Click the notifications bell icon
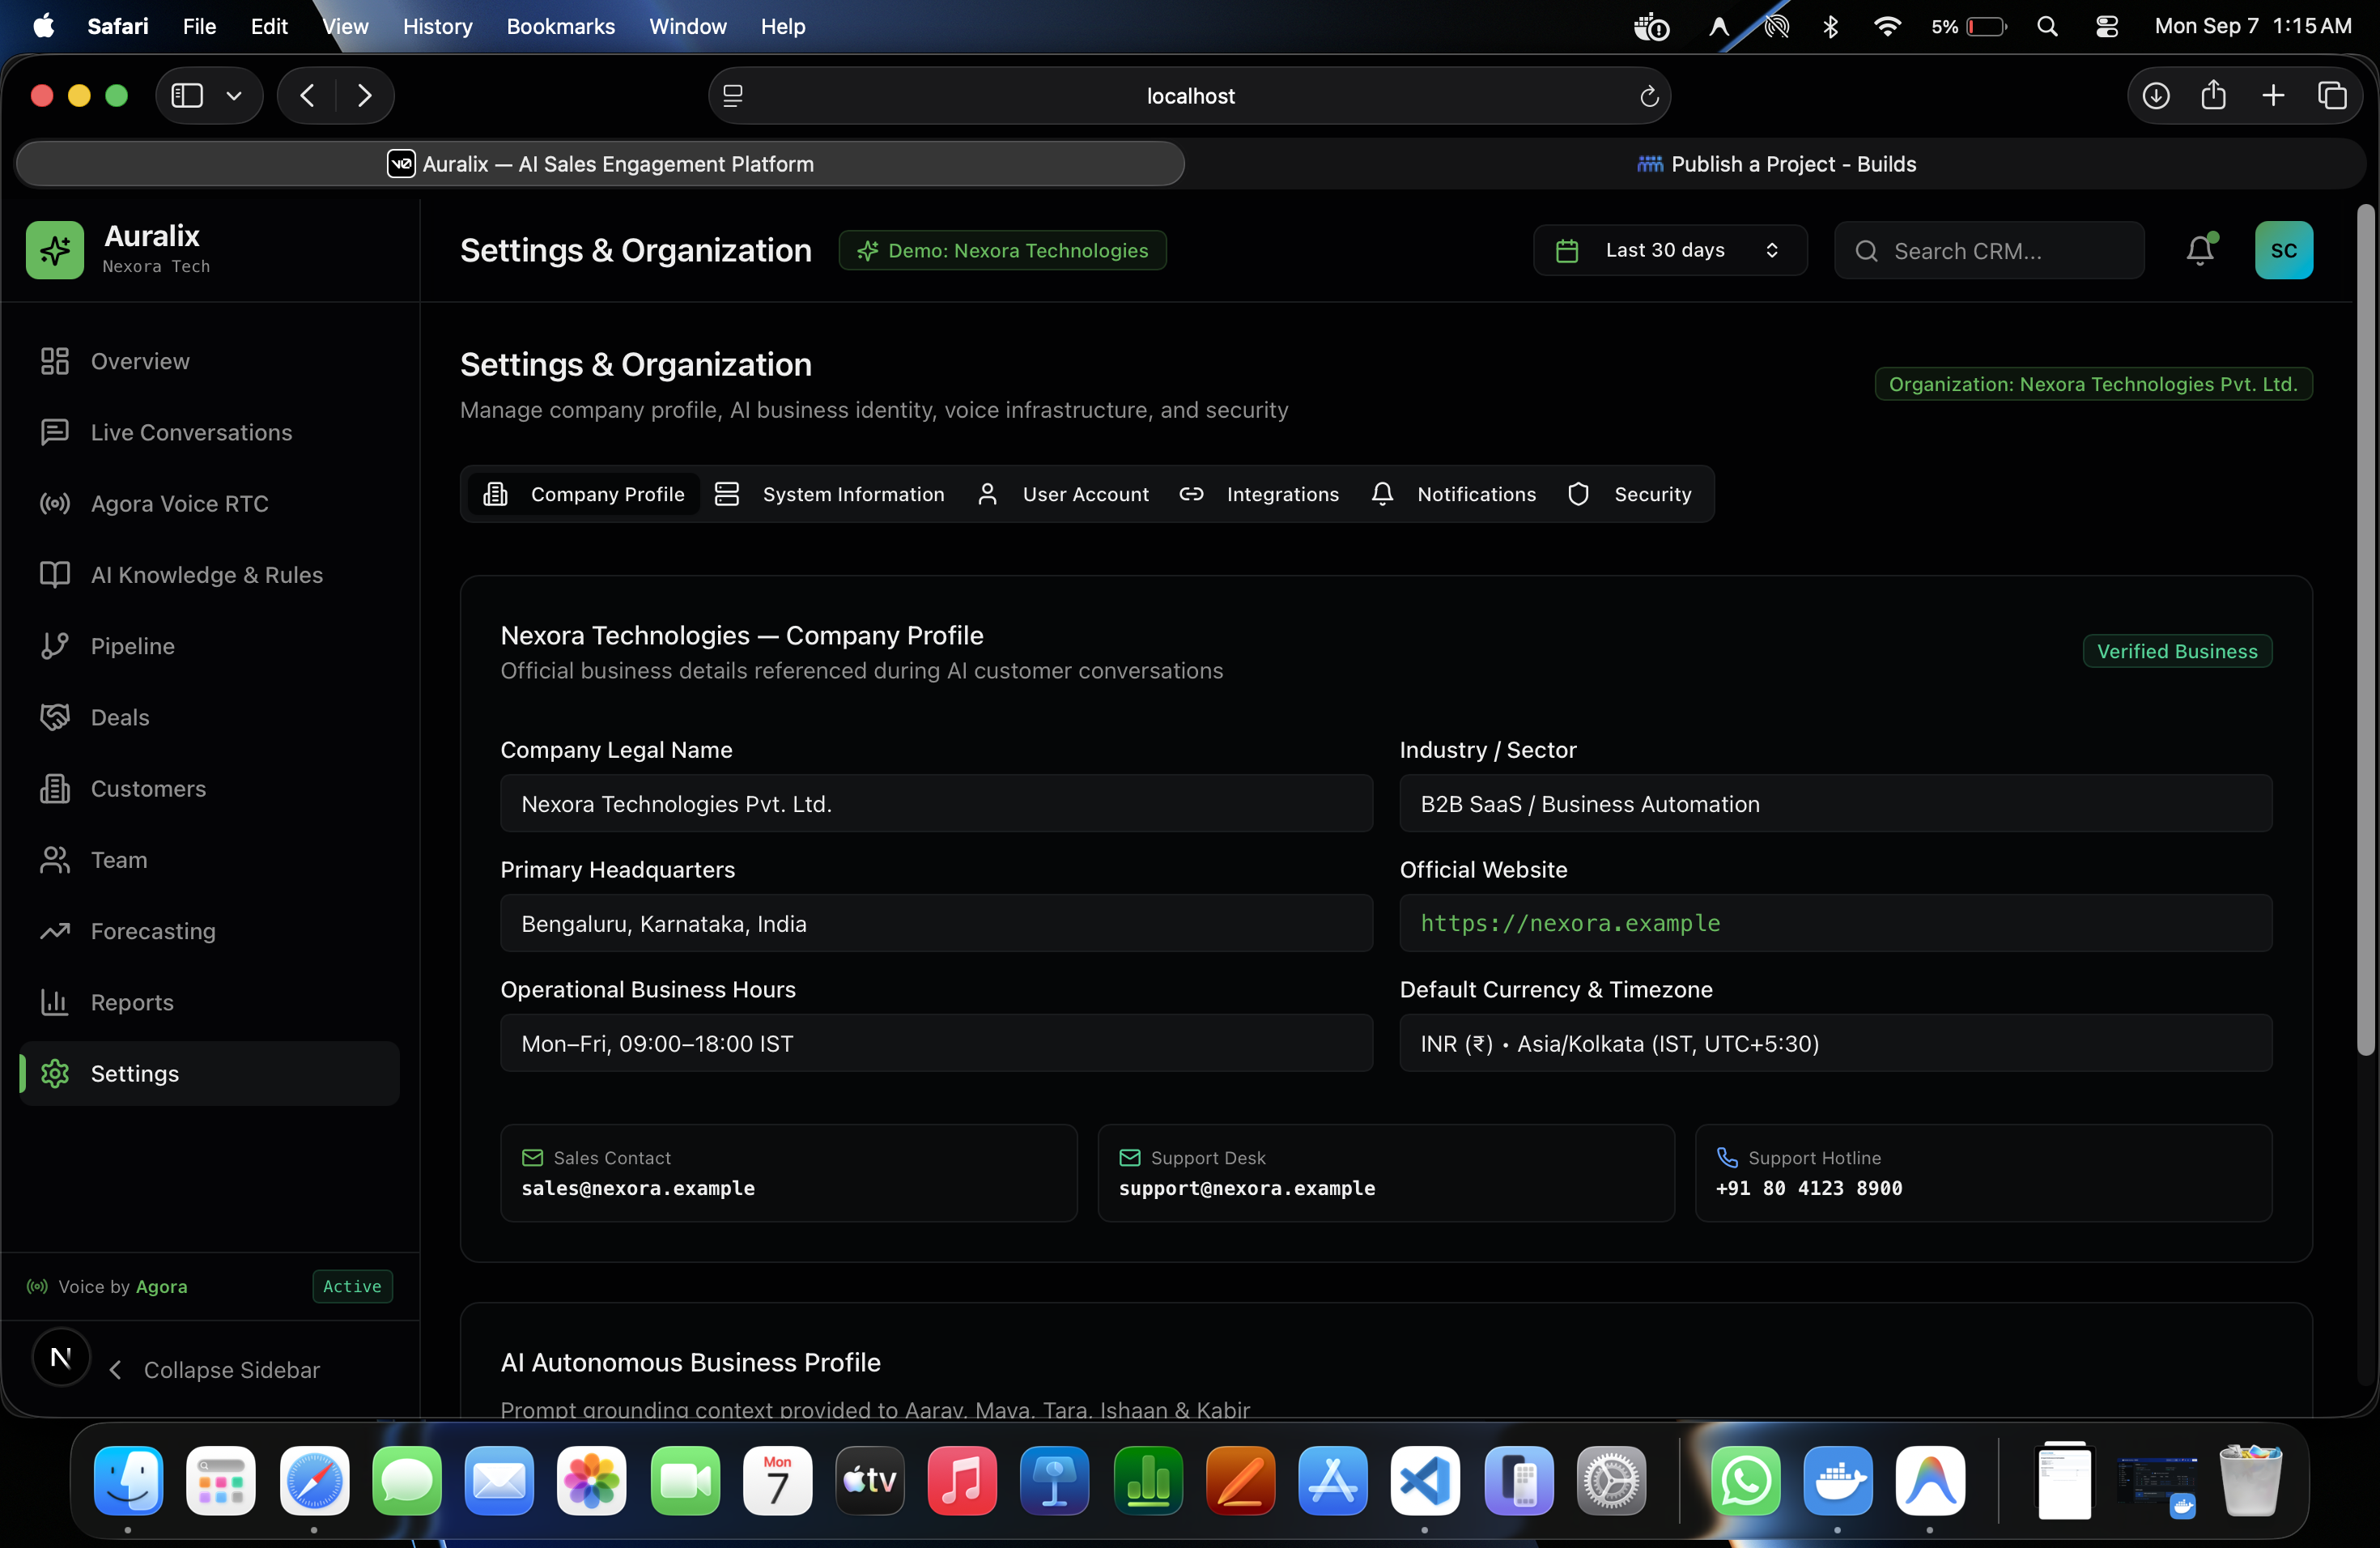The image size is (2380, 1548). 2200,250
